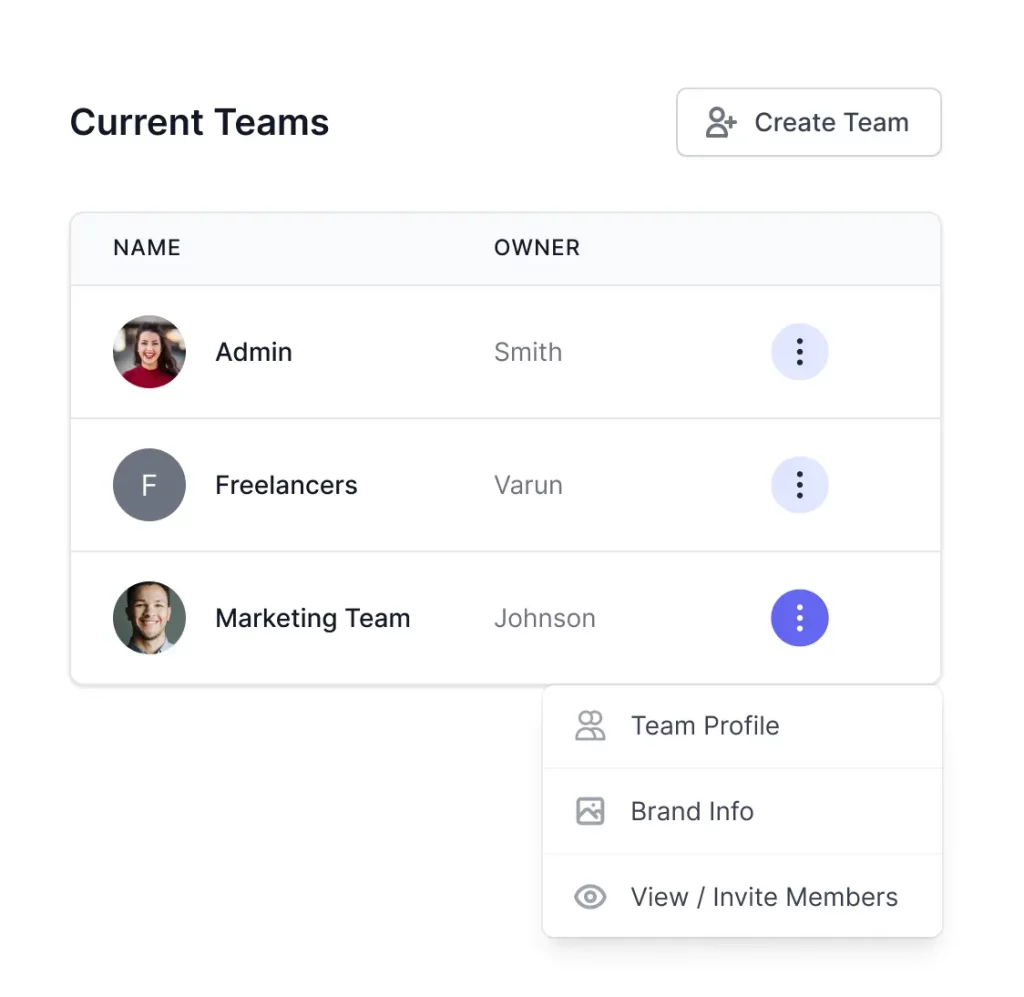Click the NAME column header
The height and width of the screenshot is (997, 1024).
146,248
